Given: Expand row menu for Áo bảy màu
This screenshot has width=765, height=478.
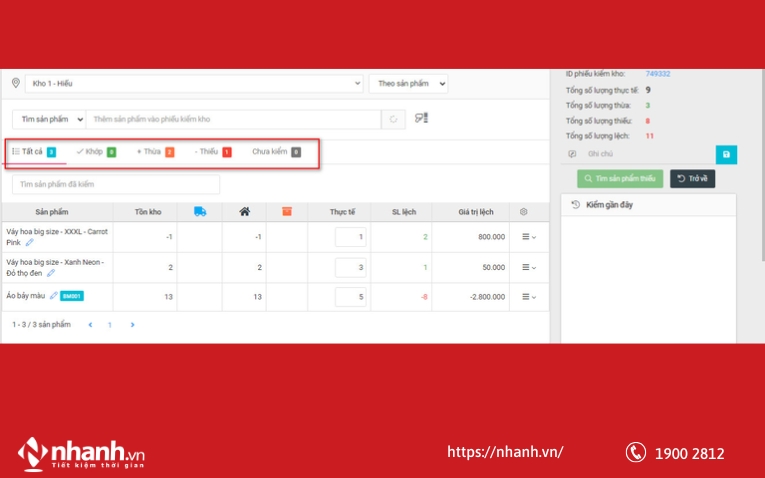Looking at the screenshot, I should [x=529, y=297].
